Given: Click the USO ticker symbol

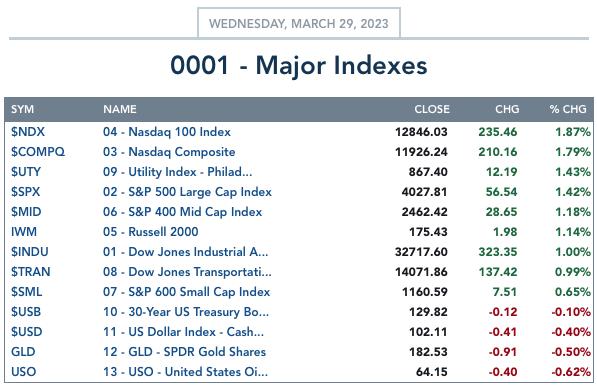Looking at the screenshot, I should point(23,371).
